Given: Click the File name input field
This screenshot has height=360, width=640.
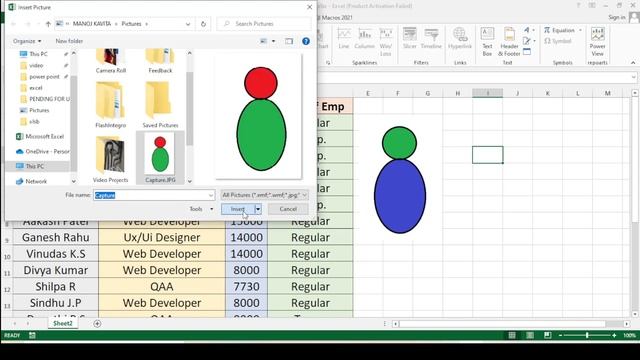Looking at the screenshot, I should (x=150, y=195).
